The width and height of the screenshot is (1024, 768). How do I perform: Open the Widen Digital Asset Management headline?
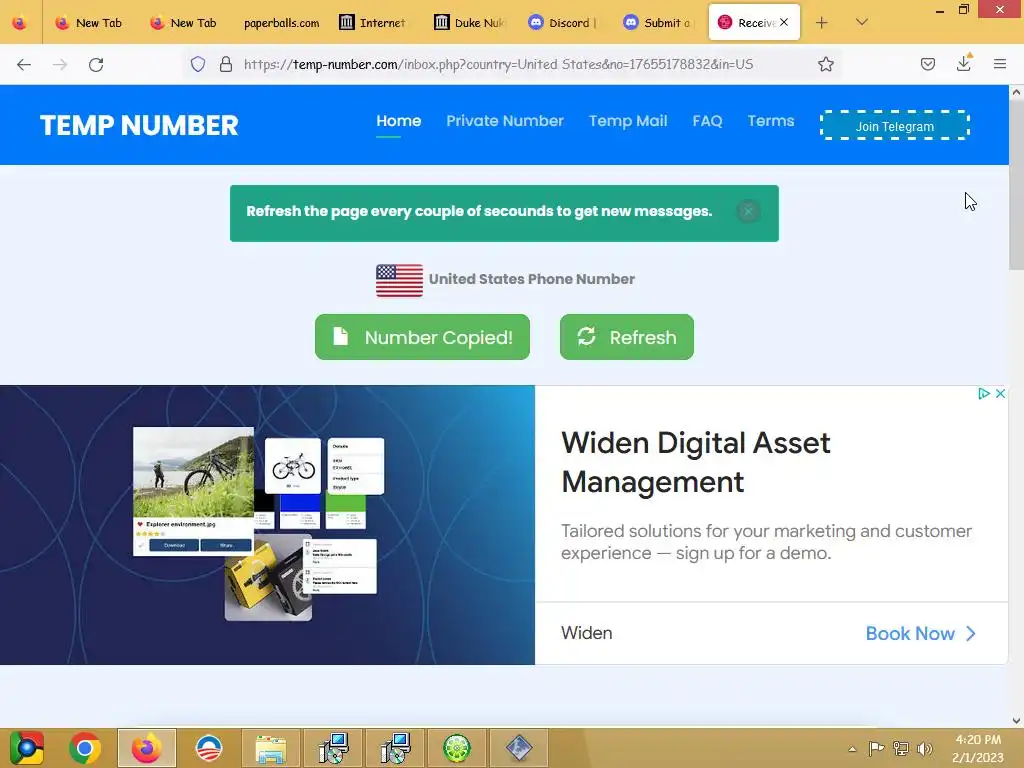pyautogui.click(x=696, y=462)
